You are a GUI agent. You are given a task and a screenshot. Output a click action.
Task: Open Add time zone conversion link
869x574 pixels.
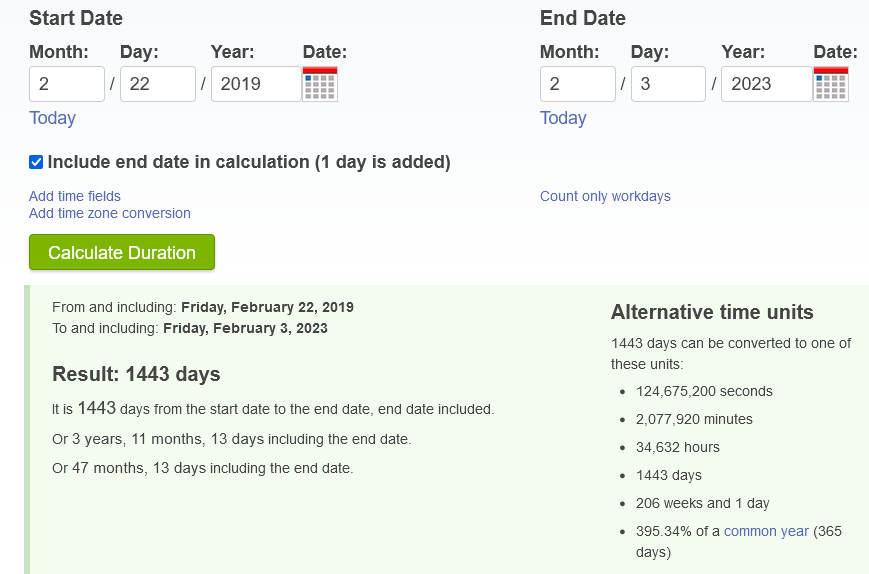coord(110,213)
